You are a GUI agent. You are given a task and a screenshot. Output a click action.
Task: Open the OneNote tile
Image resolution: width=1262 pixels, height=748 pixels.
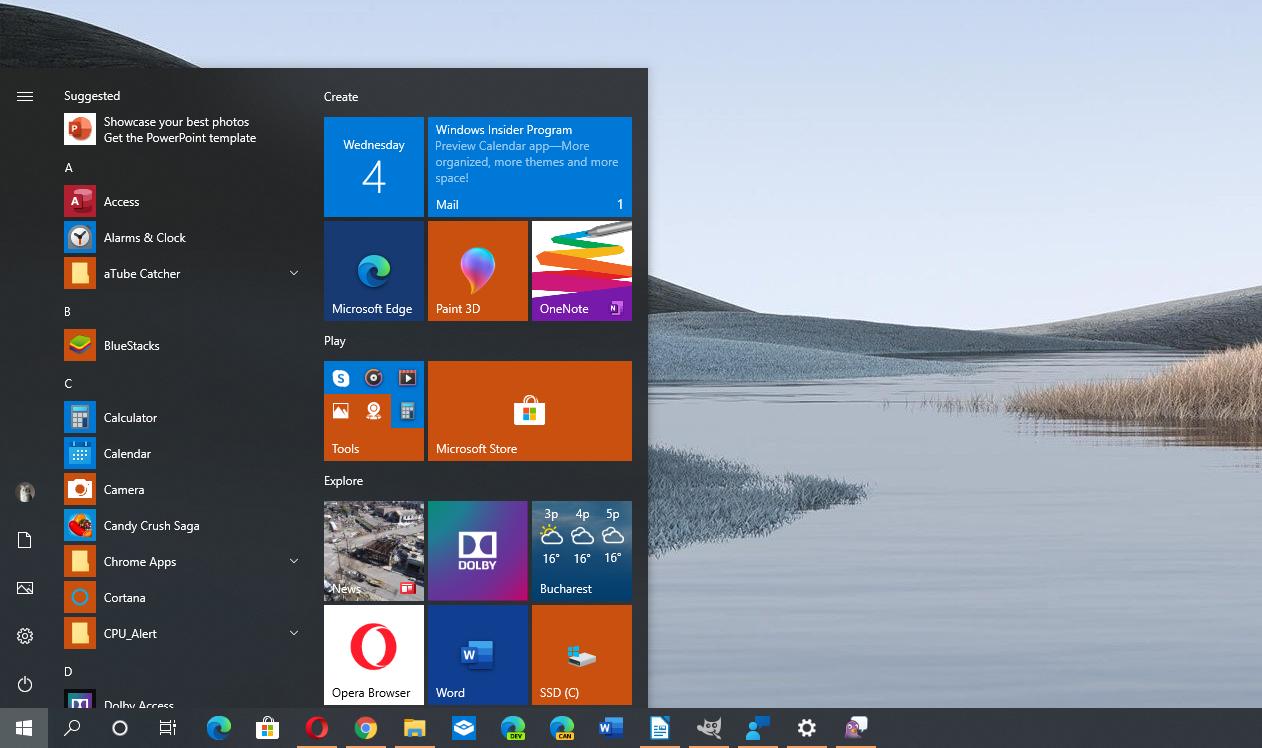[x=582, y=271]
